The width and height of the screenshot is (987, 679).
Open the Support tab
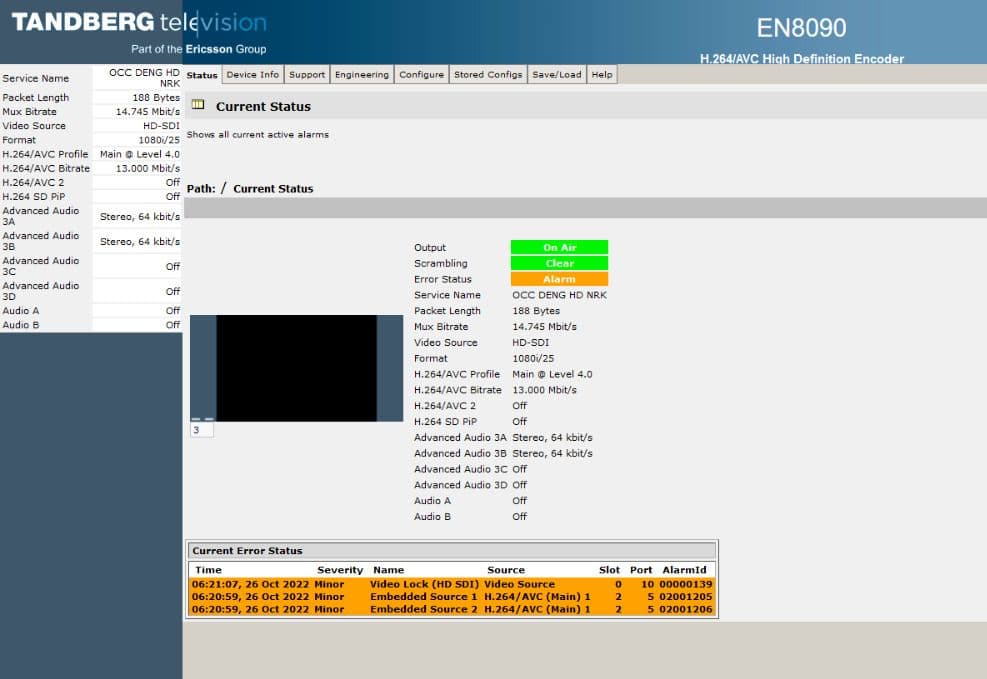tap(307, 73)
